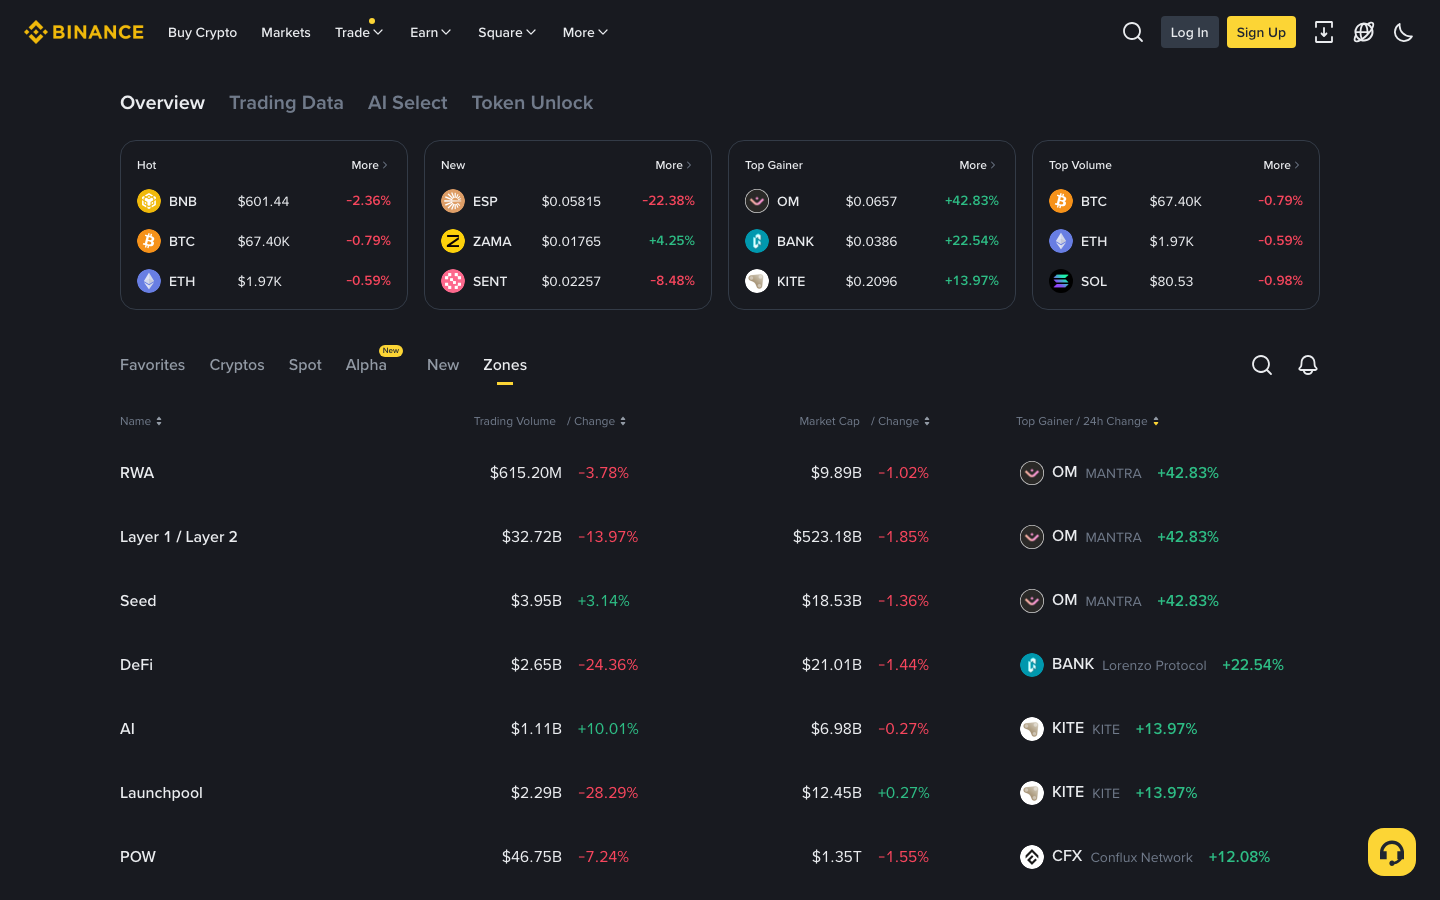Switch to the Trading Data tab
Screen dimensions: 1440x900
pyautogui.click(x=286, y=102)
